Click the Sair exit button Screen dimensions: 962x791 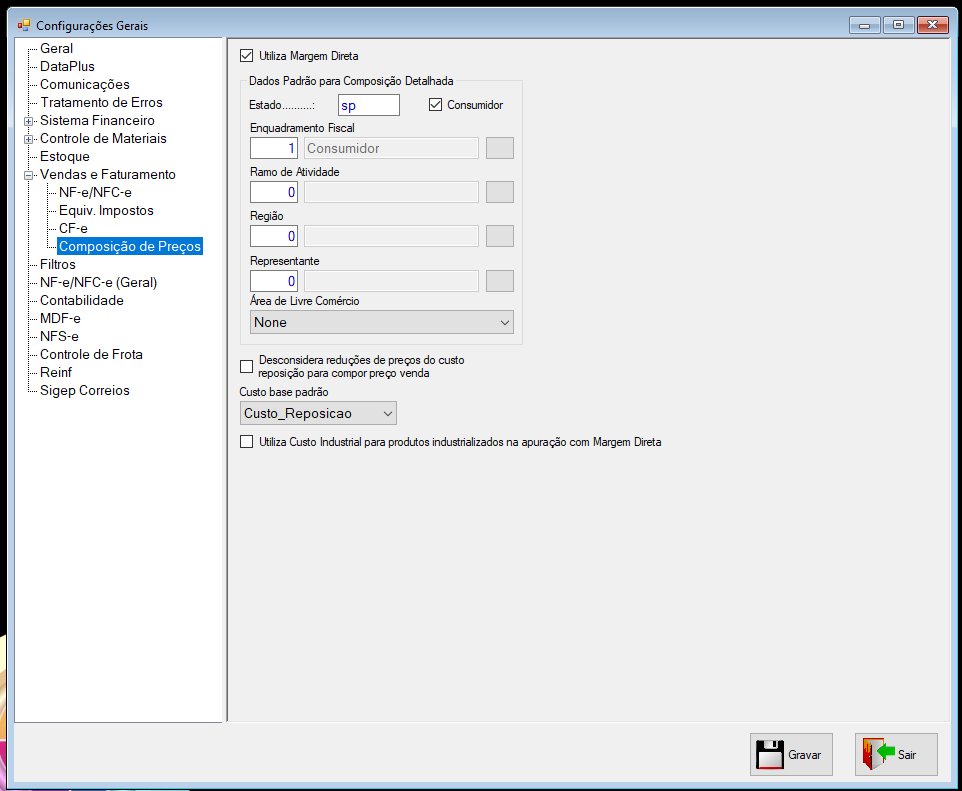896,754
